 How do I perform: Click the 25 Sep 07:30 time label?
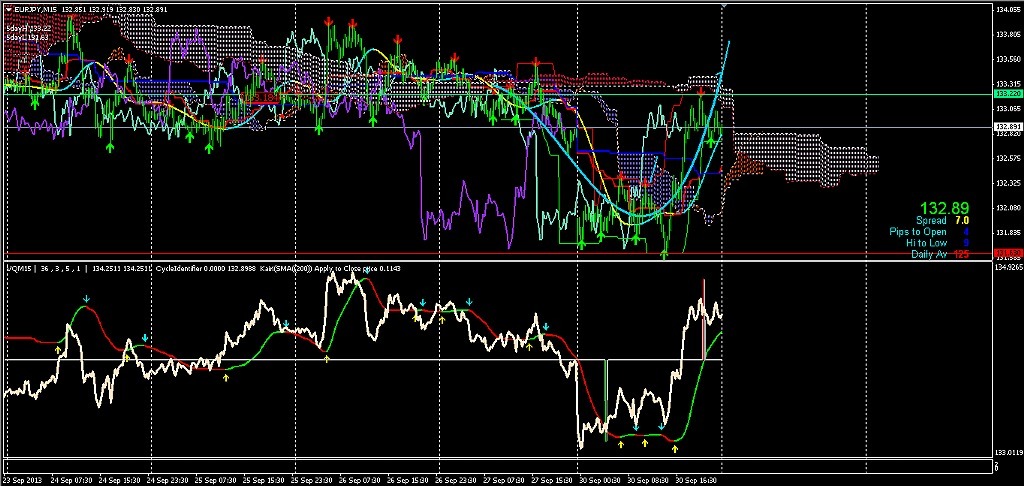(x=218, y=479)
